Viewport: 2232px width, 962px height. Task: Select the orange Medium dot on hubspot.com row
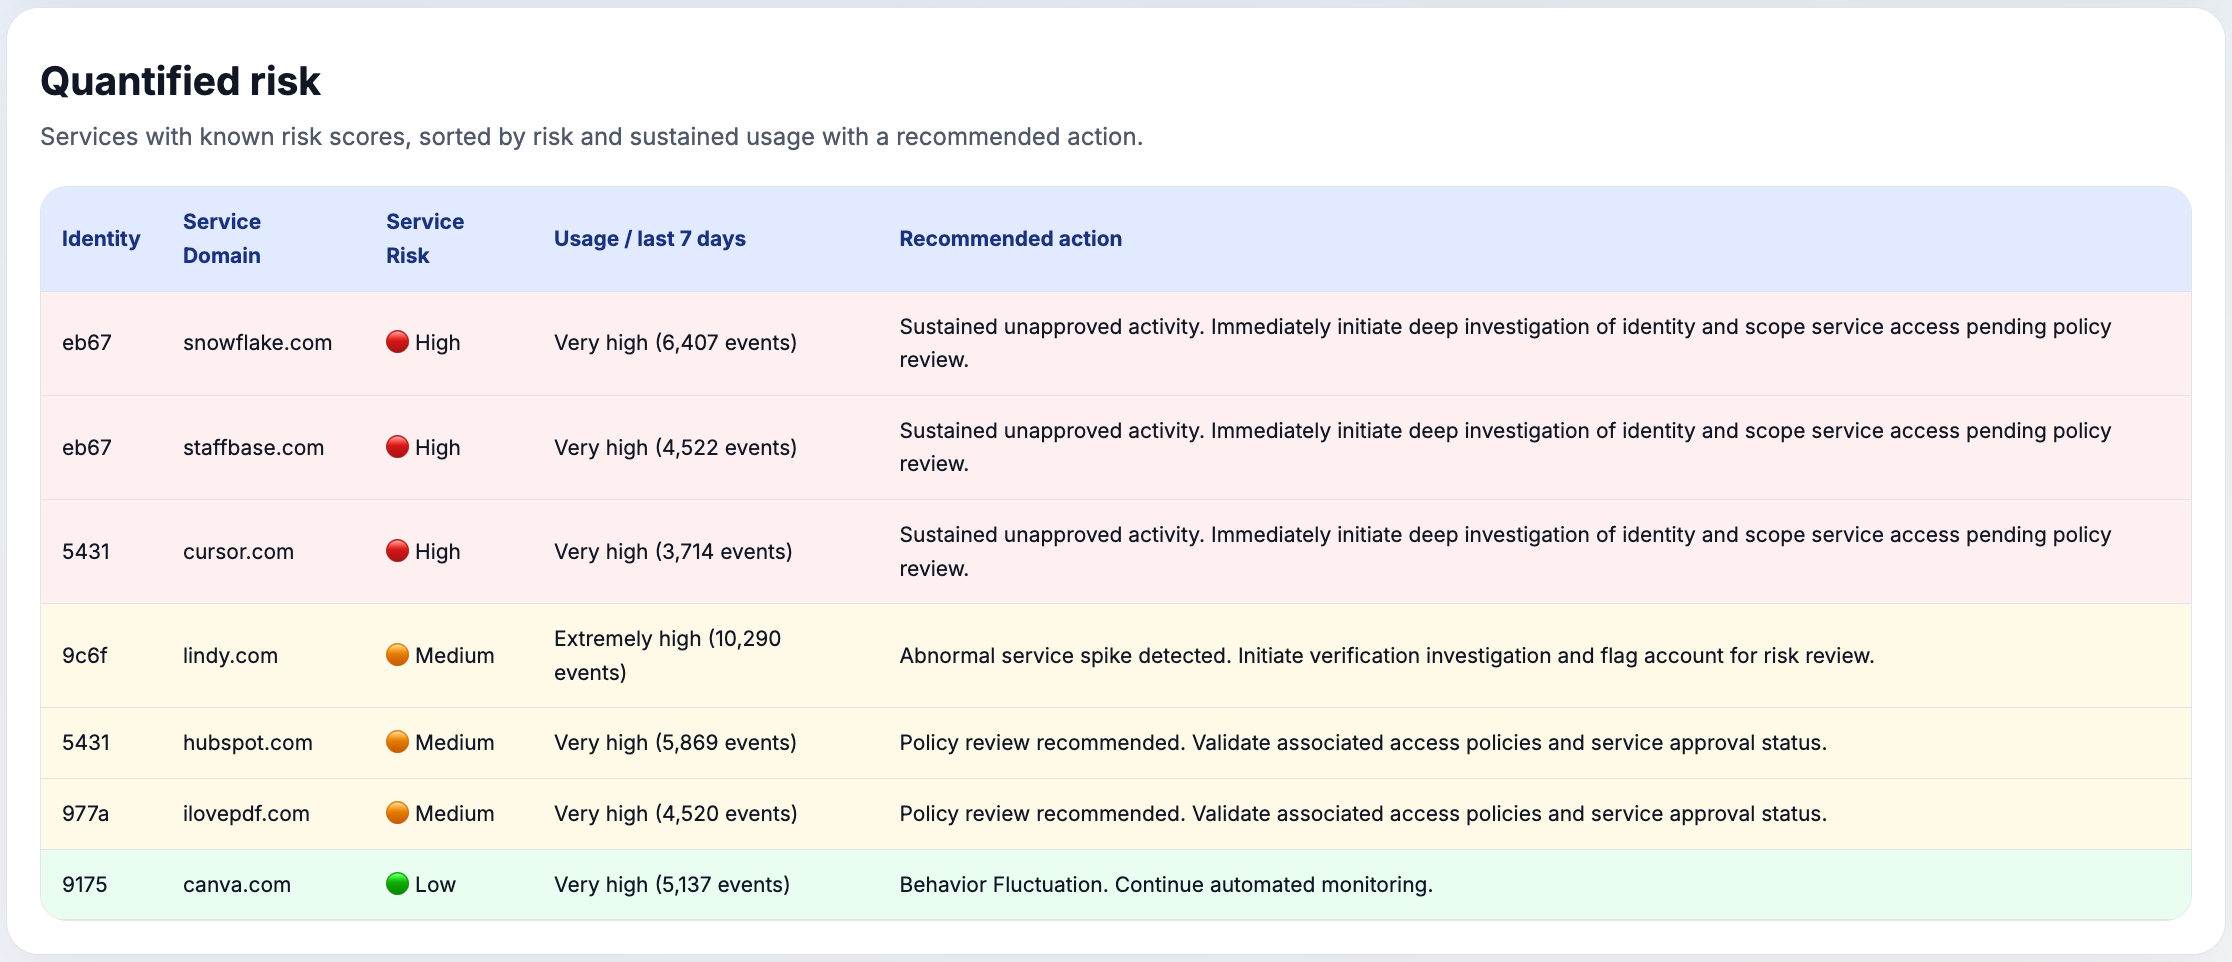(397, 742)
